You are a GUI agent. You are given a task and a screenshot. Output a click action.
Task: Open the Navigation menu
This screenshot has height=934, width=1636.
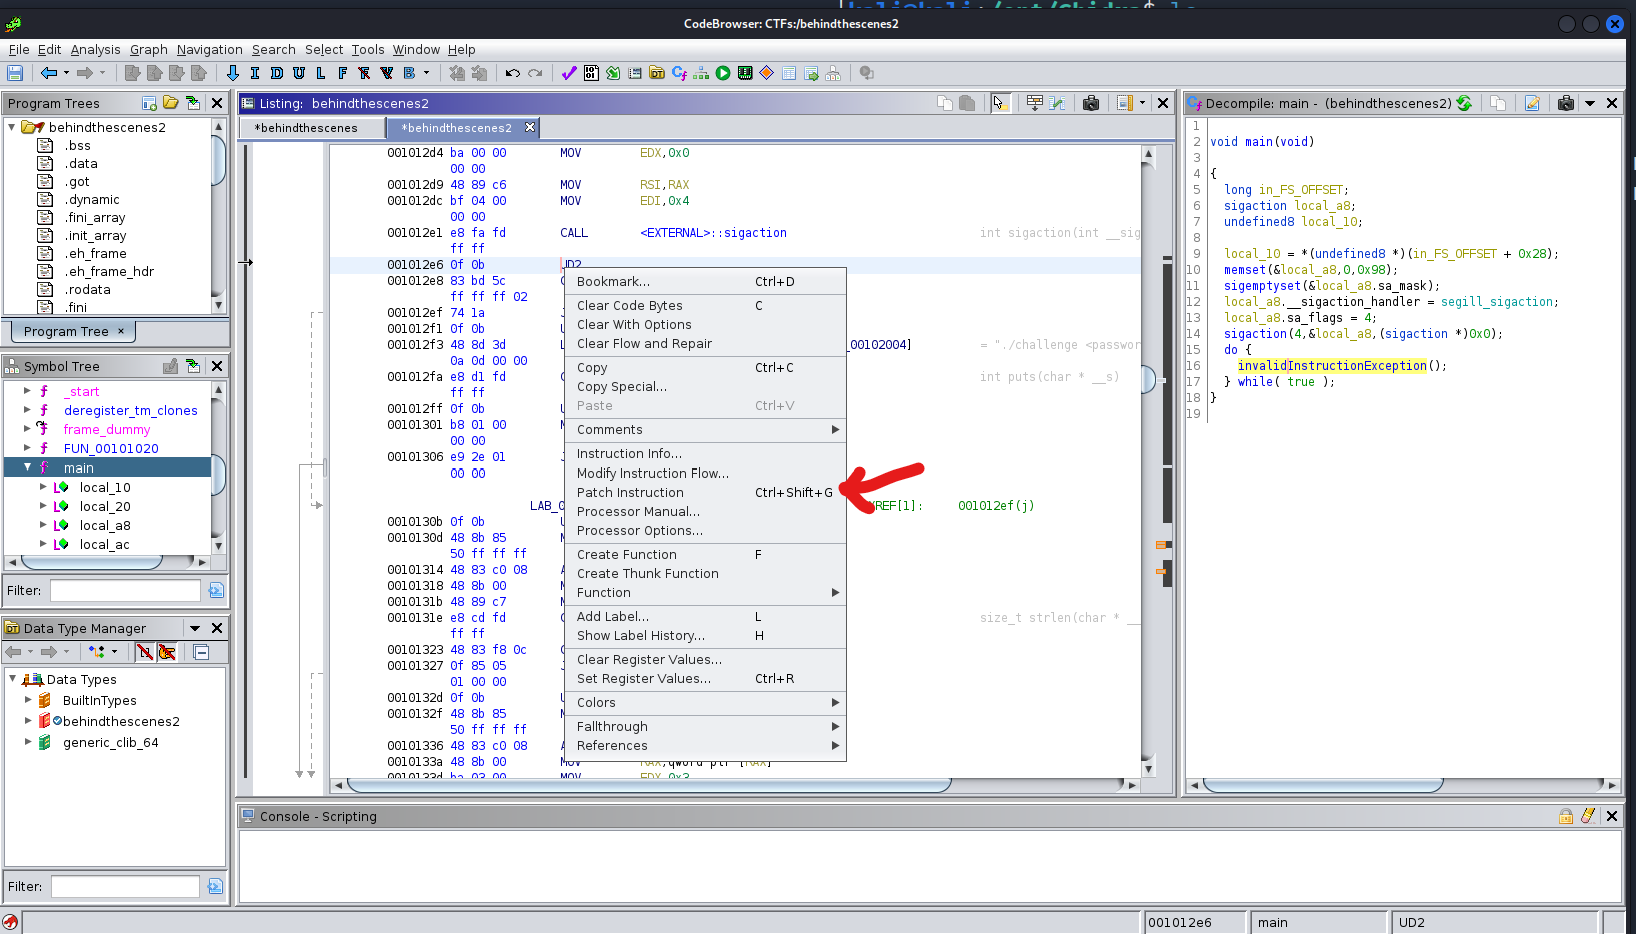[209, 49]
